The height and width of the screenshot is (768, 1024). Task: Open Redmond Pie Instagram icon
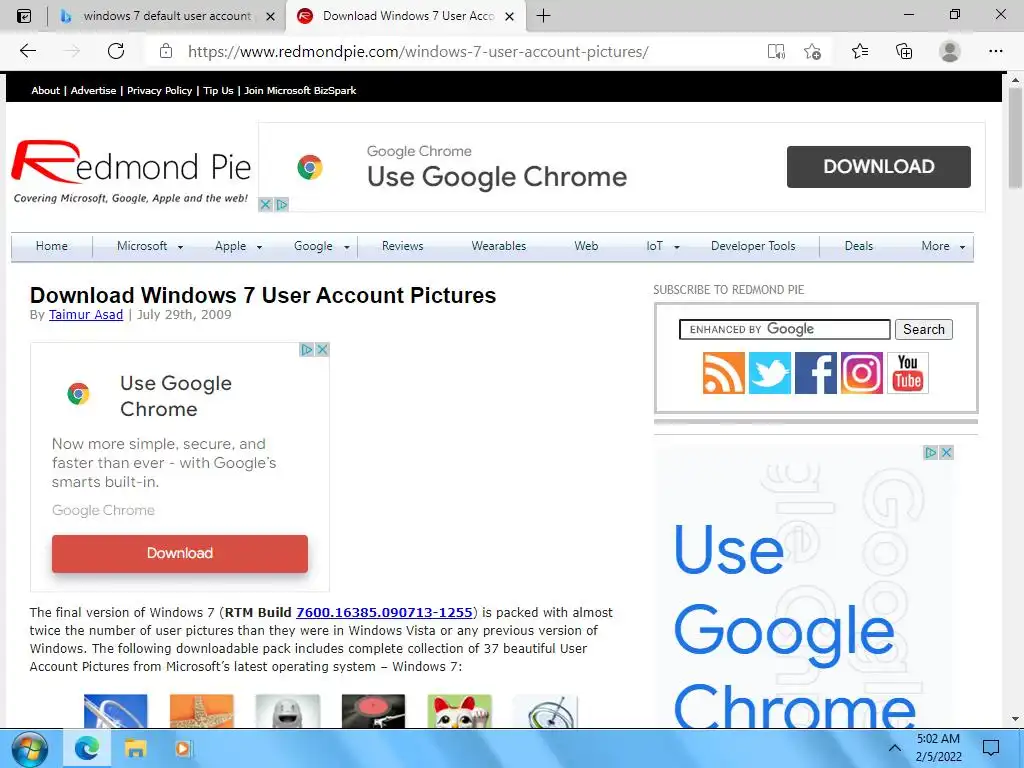coord(861,373)
